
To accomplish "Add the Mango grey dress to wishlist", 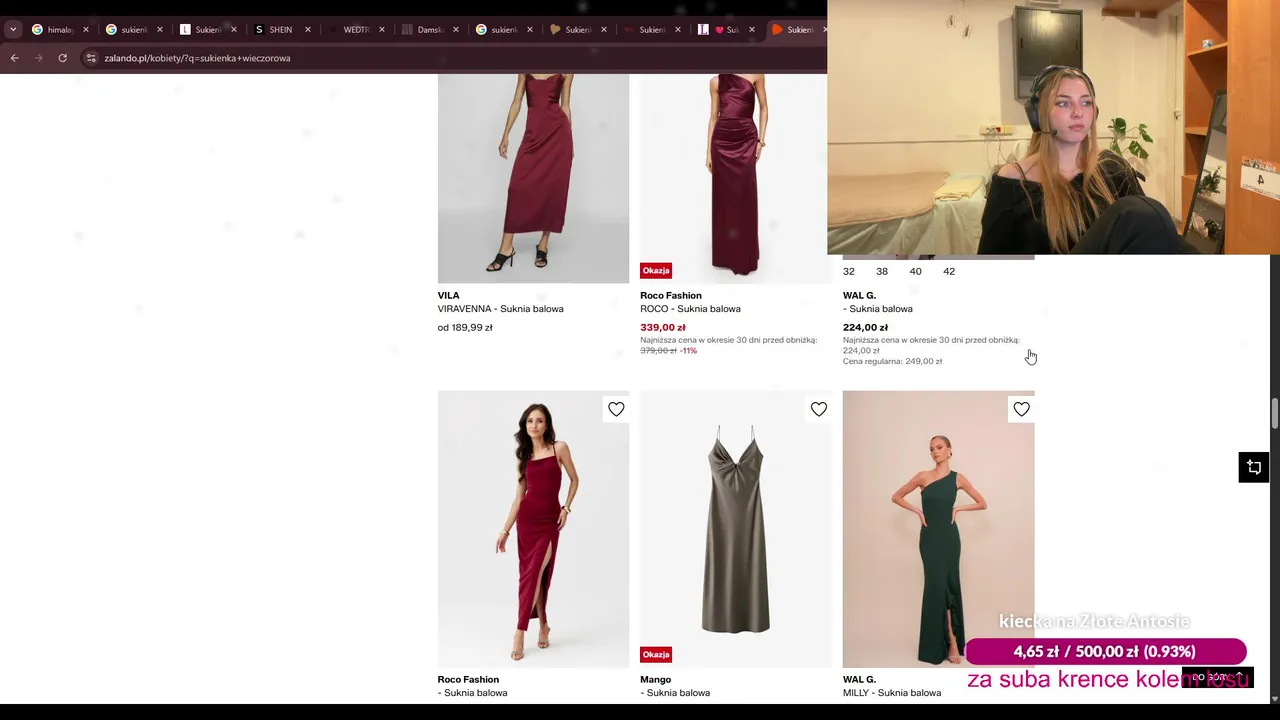I will tap(819, 409).
